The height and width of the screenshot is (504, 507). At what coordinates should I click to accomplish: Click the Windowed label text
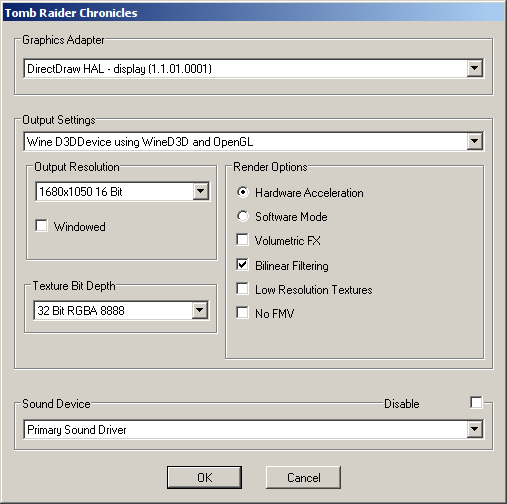tap(80, 227)
